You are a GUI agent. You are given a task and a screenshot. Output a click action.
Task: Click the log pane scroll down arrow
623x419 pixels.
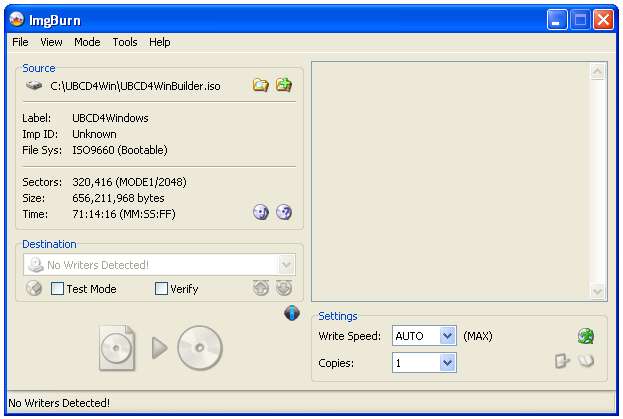click(598, 292)
